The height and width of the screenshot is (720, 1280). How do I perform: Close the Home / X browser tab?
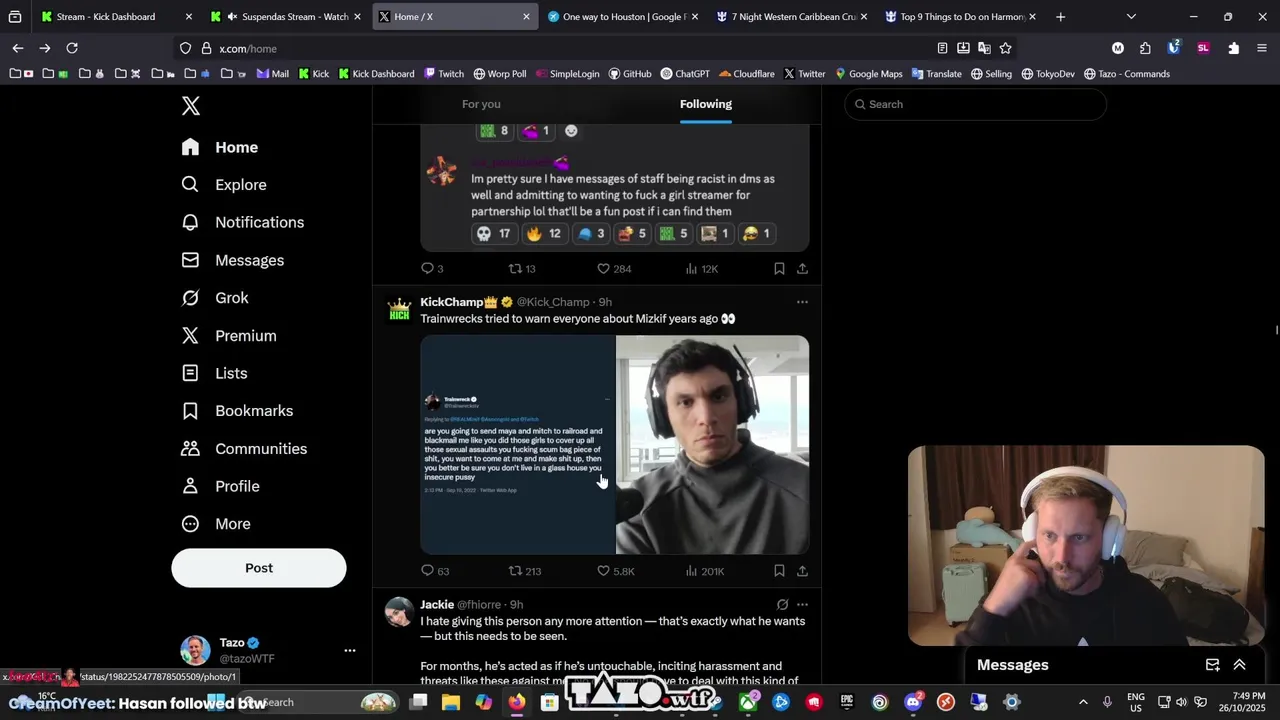tap(526, 17)
